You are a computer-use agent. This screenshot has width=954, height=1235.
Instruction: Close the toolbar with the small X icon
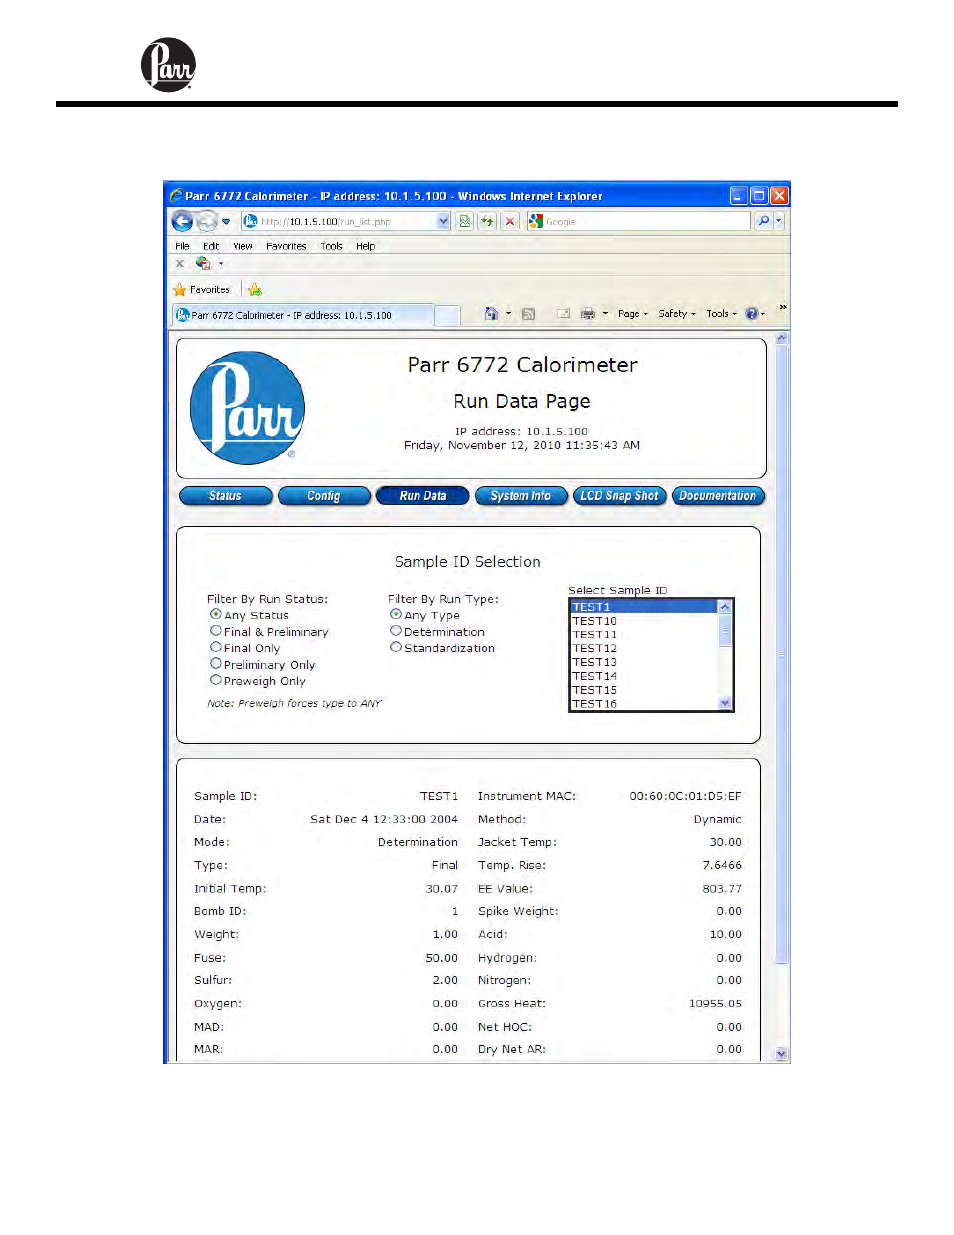(x=180, y=264)
